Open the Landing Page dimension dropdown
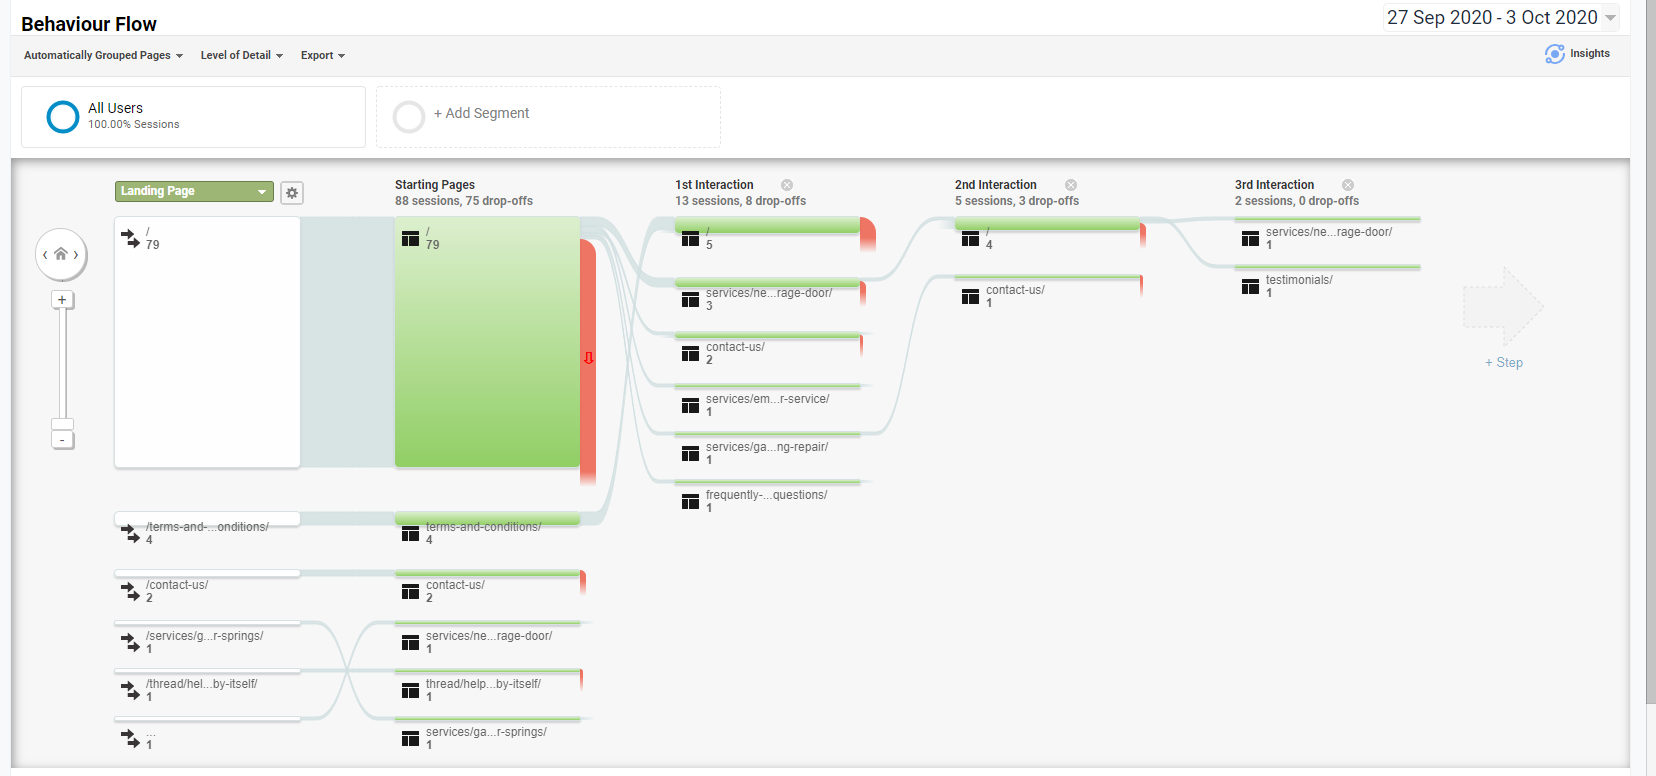 194,191
